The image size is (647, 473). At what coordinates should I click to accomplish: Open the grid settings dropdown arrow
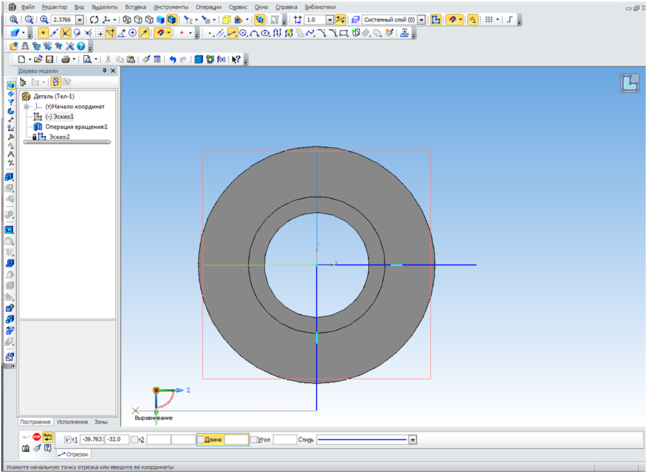[x=497, y=19]
